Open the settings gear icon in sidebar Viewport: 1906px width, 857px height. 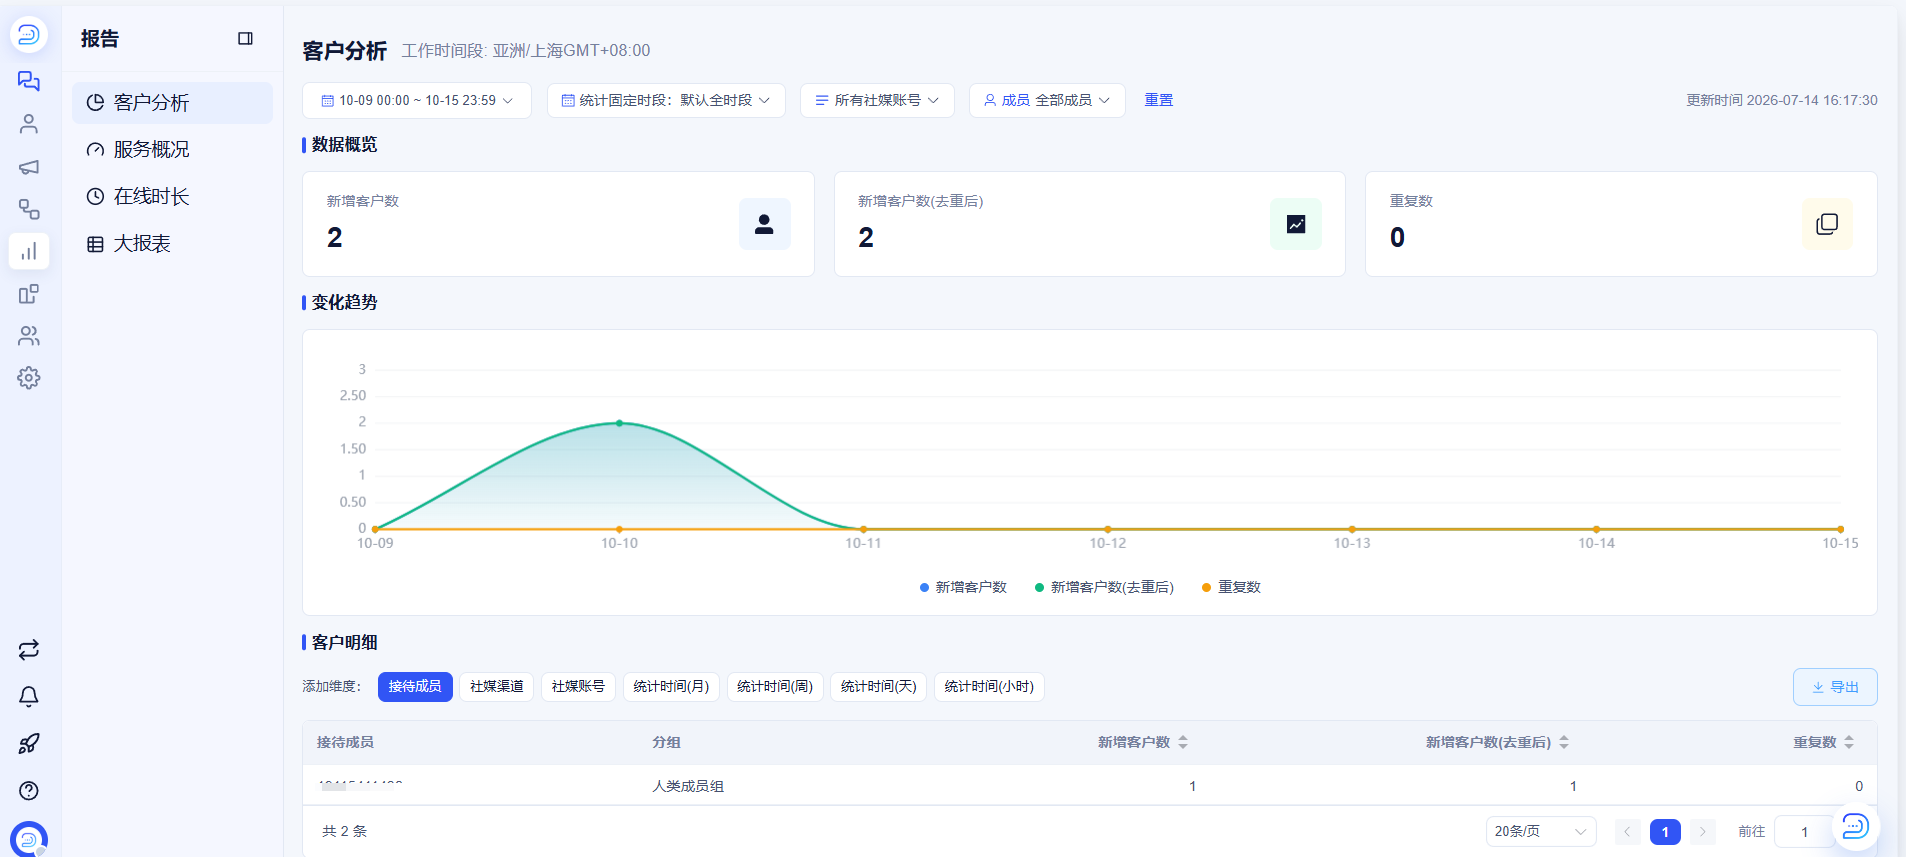(x=29, y=378)
